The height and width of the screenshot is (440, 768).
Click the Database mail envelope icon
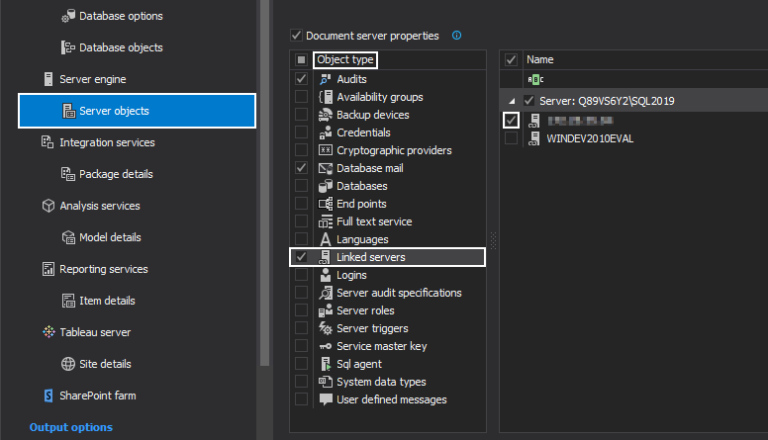[325, 168]
